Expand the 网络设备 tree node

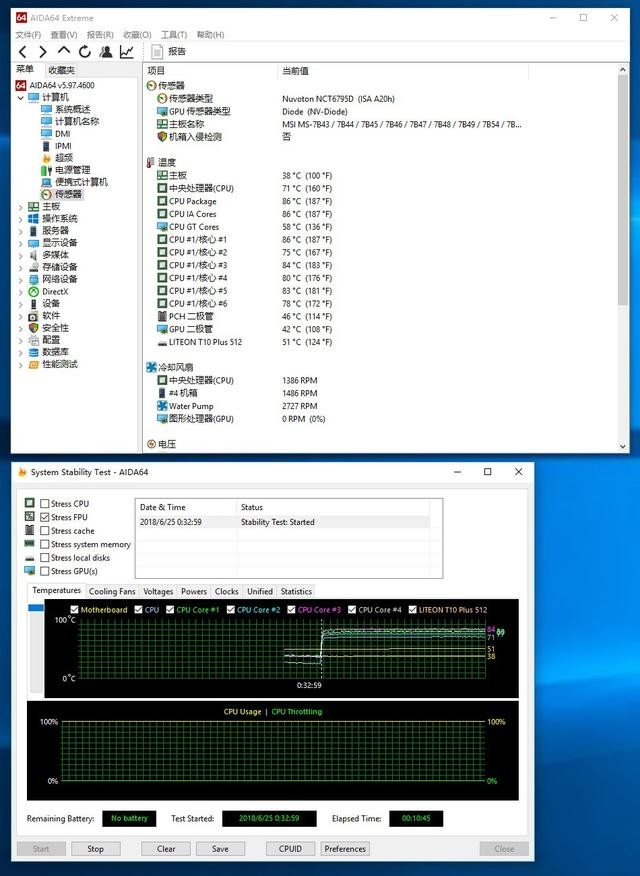tap(21, 279)
